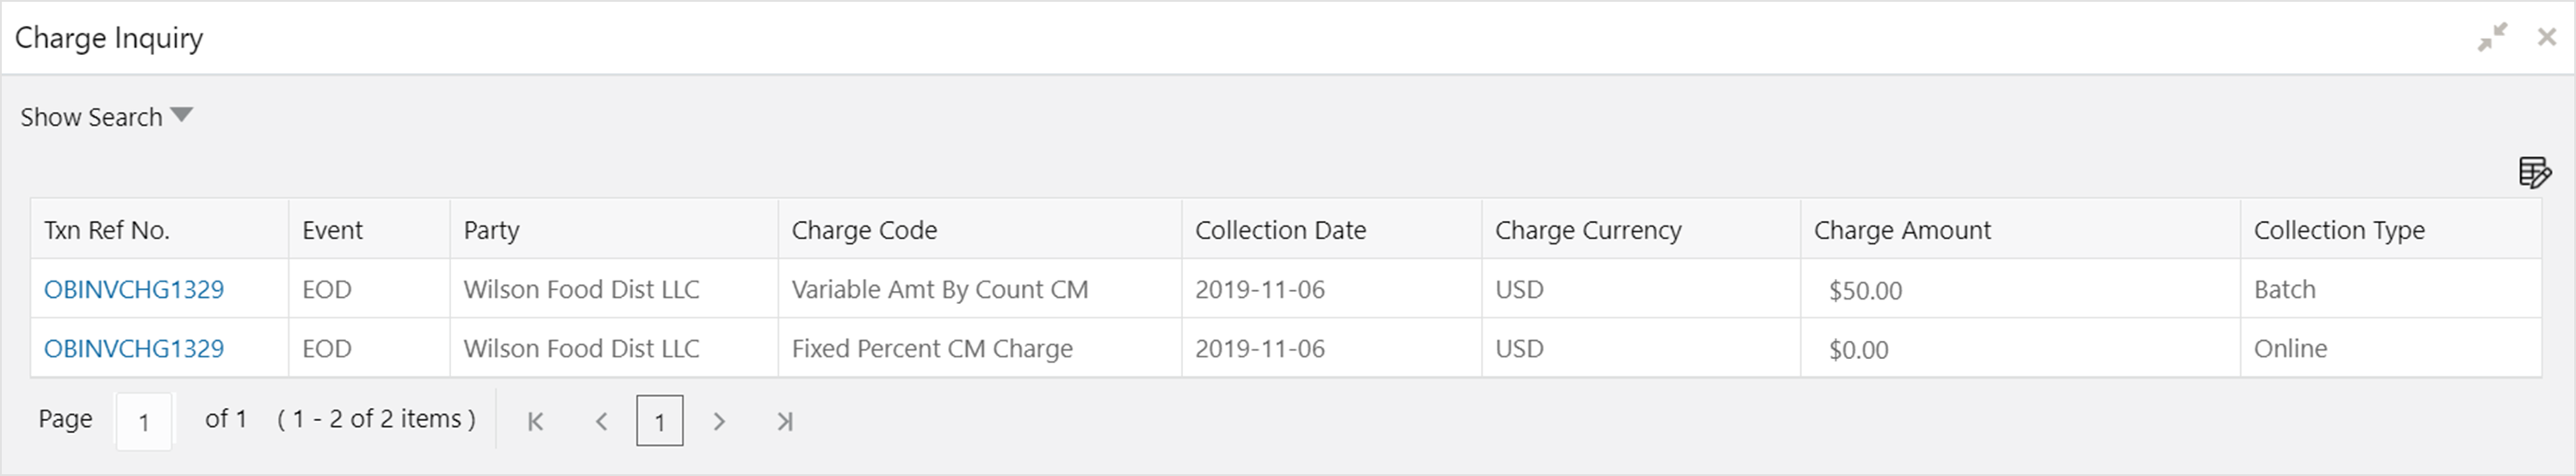The height and width of the screenshot is (476, 2576).
Task: Select page 1 button in pagination
Action: point(659,421)
